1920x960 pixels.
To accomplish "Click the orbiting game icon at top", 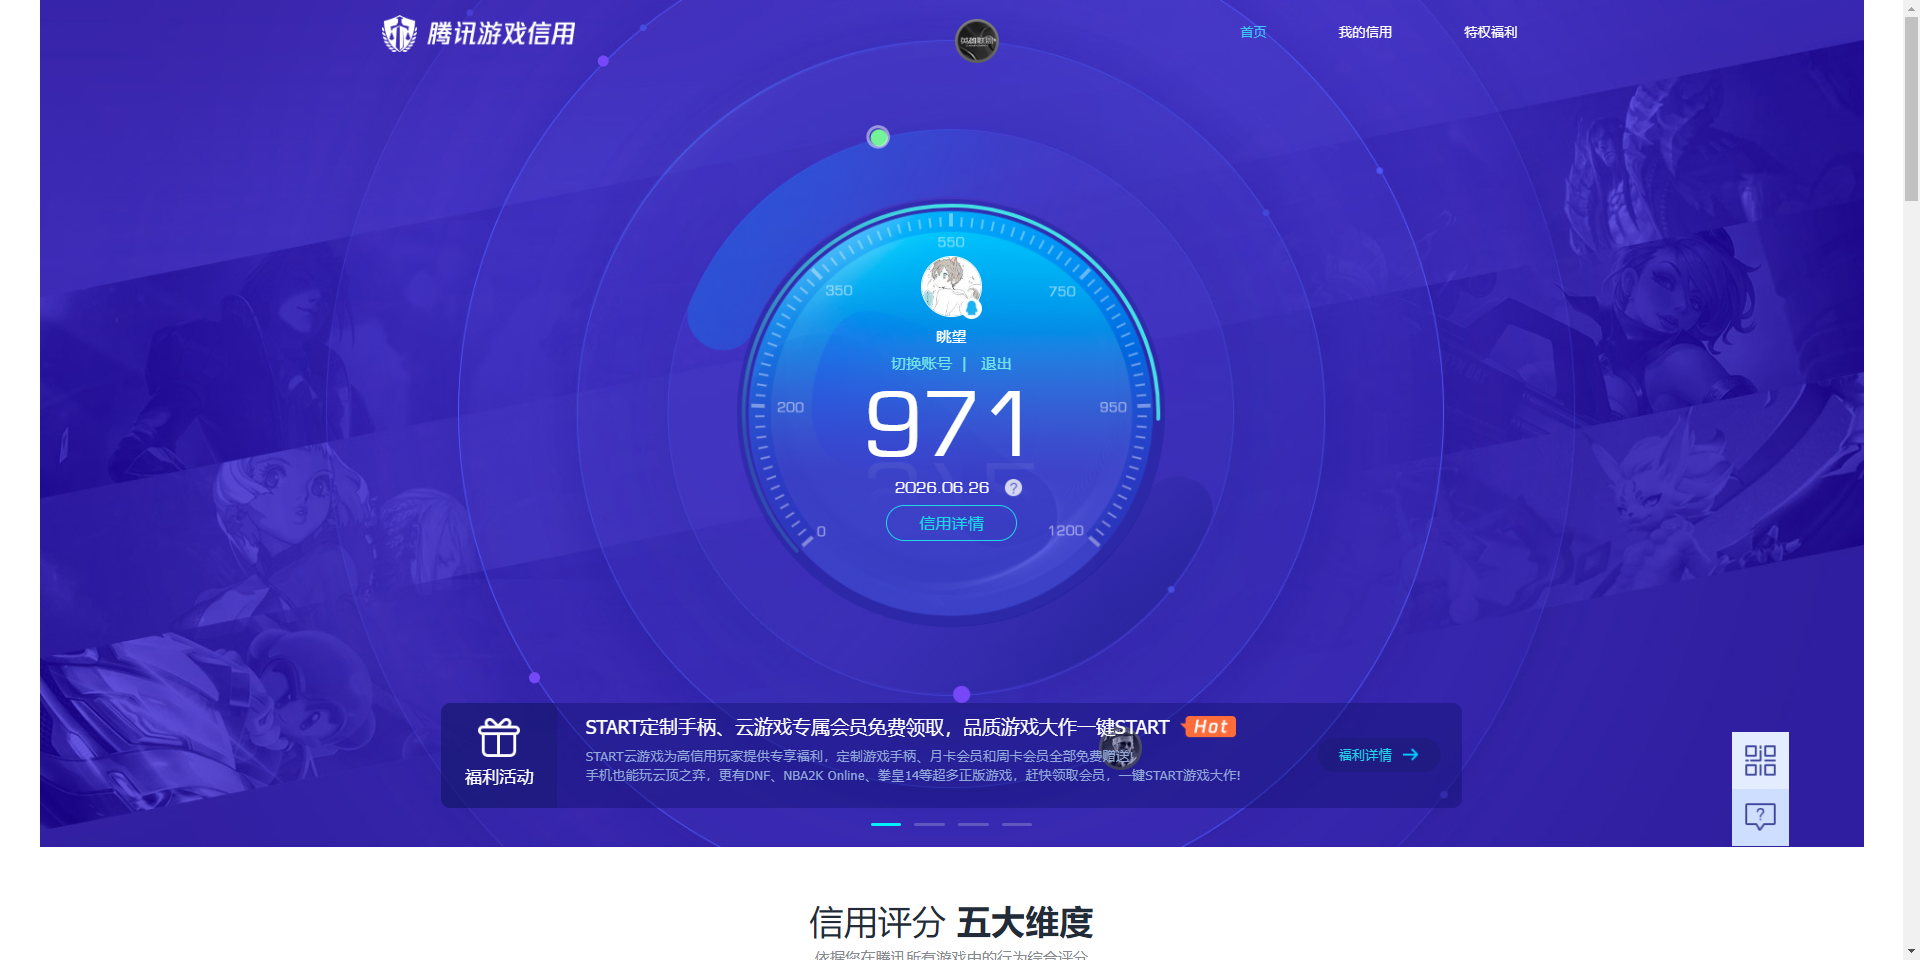I will pyautogui.click(x=977, y=41).
